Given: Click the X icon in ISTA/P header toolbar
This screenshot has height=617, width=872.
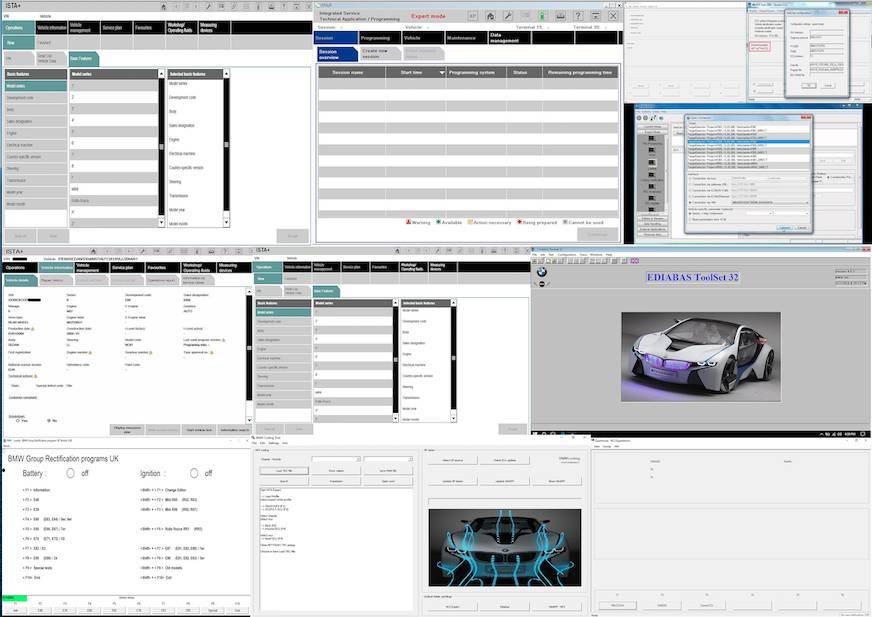Looking at the screenshot, I should (x=613, y=16).
